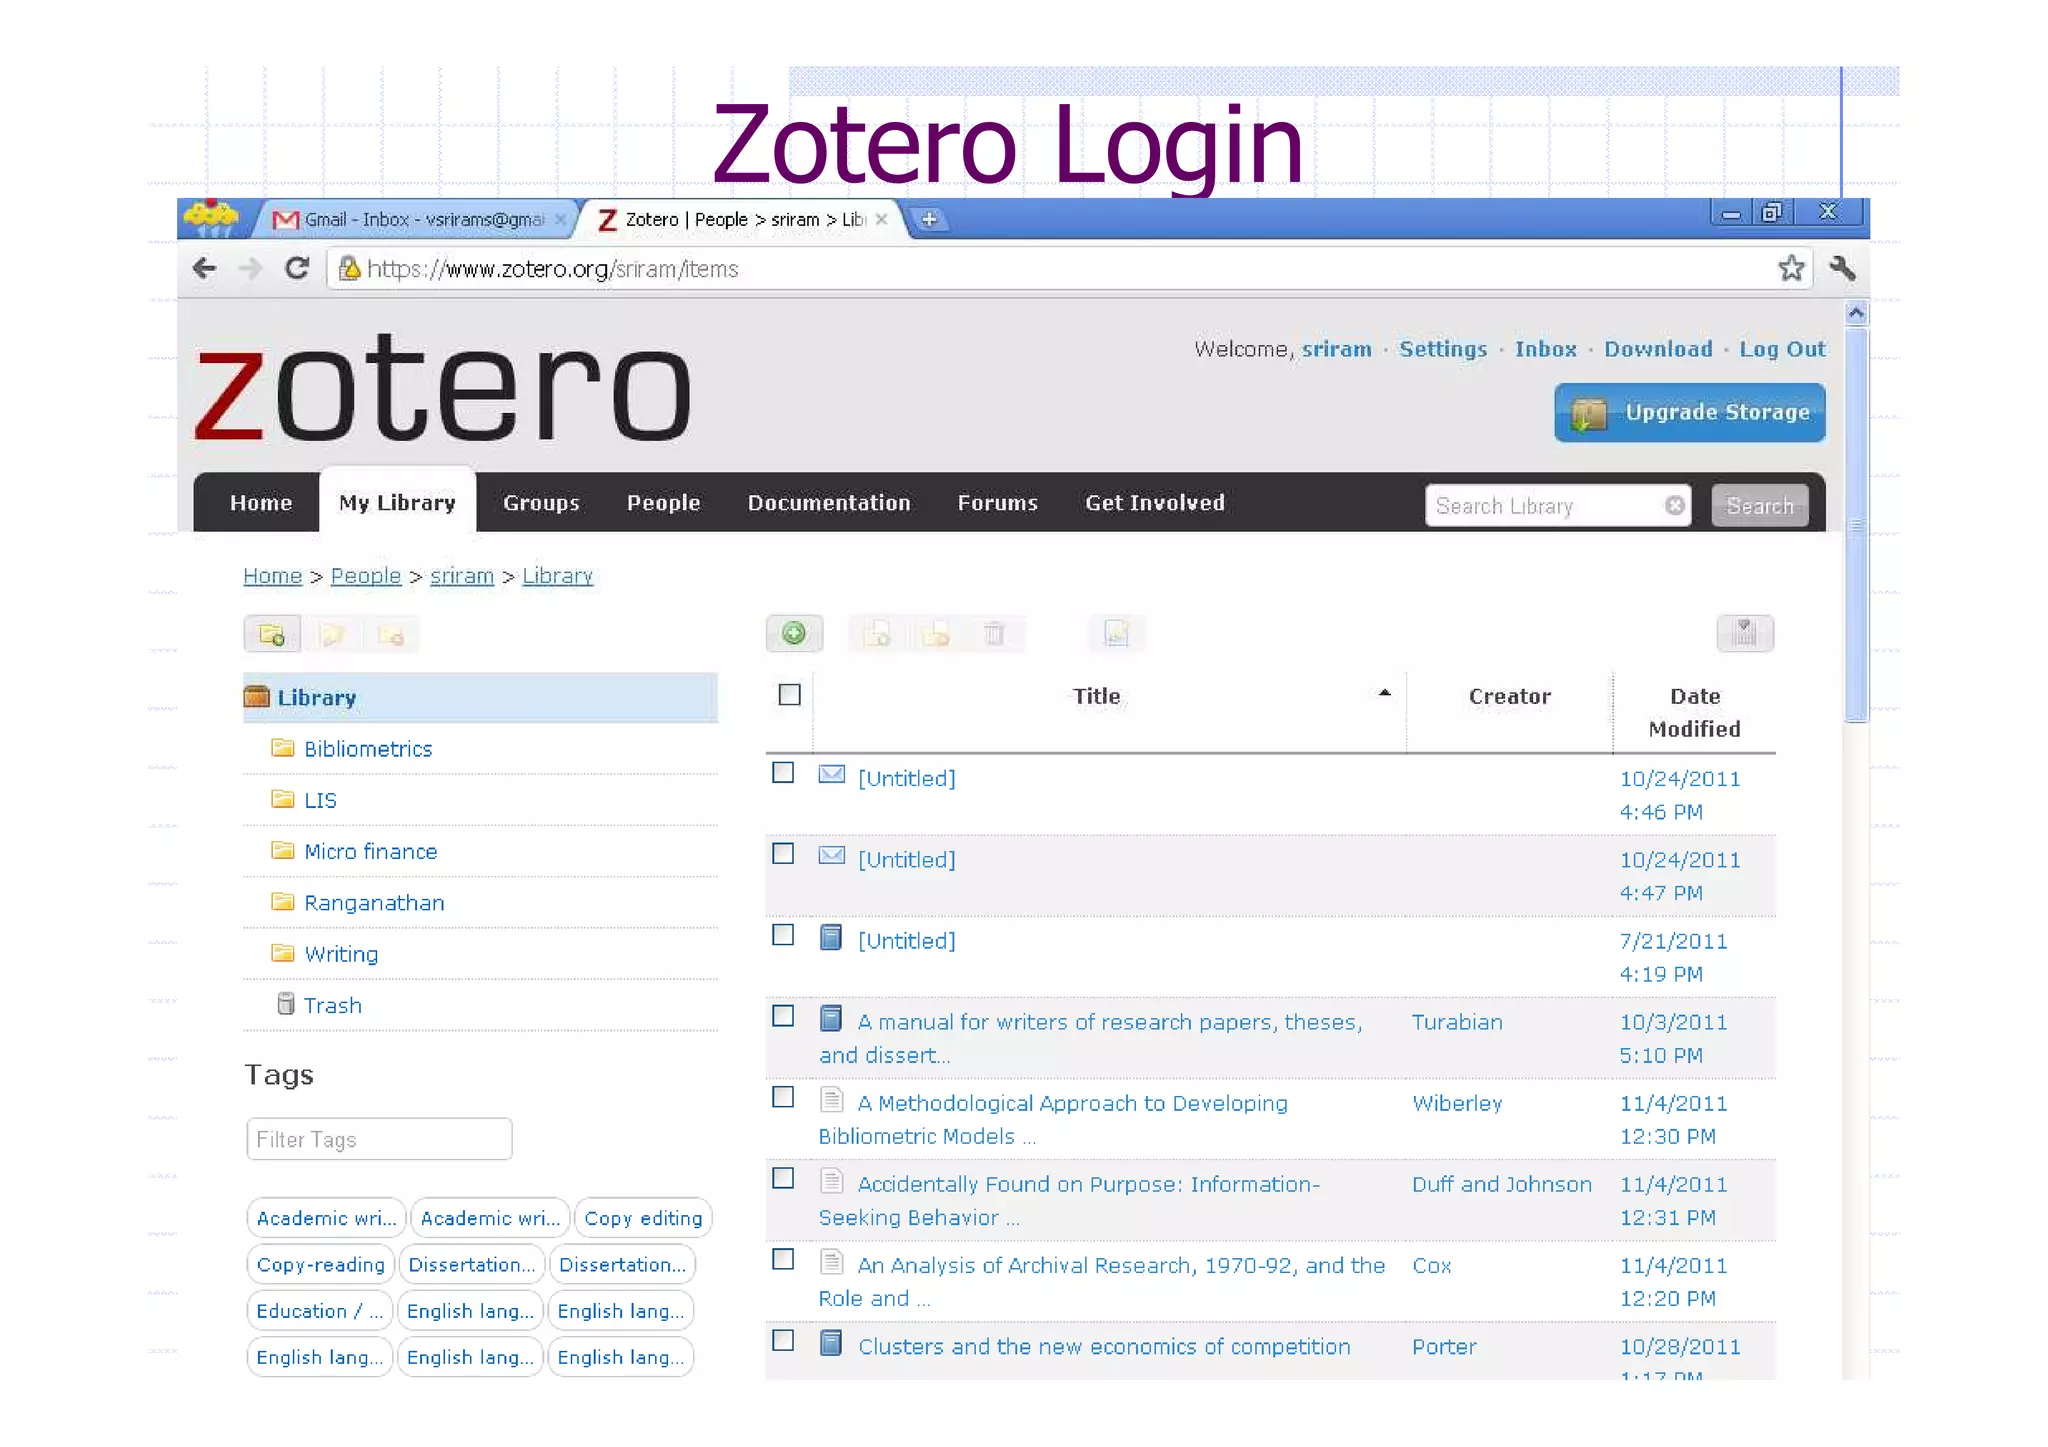The width and height of the screenshot is (2048, 1447).
Task: Click the Download link
Action: pyautogui.click(x=1658, y=349)
